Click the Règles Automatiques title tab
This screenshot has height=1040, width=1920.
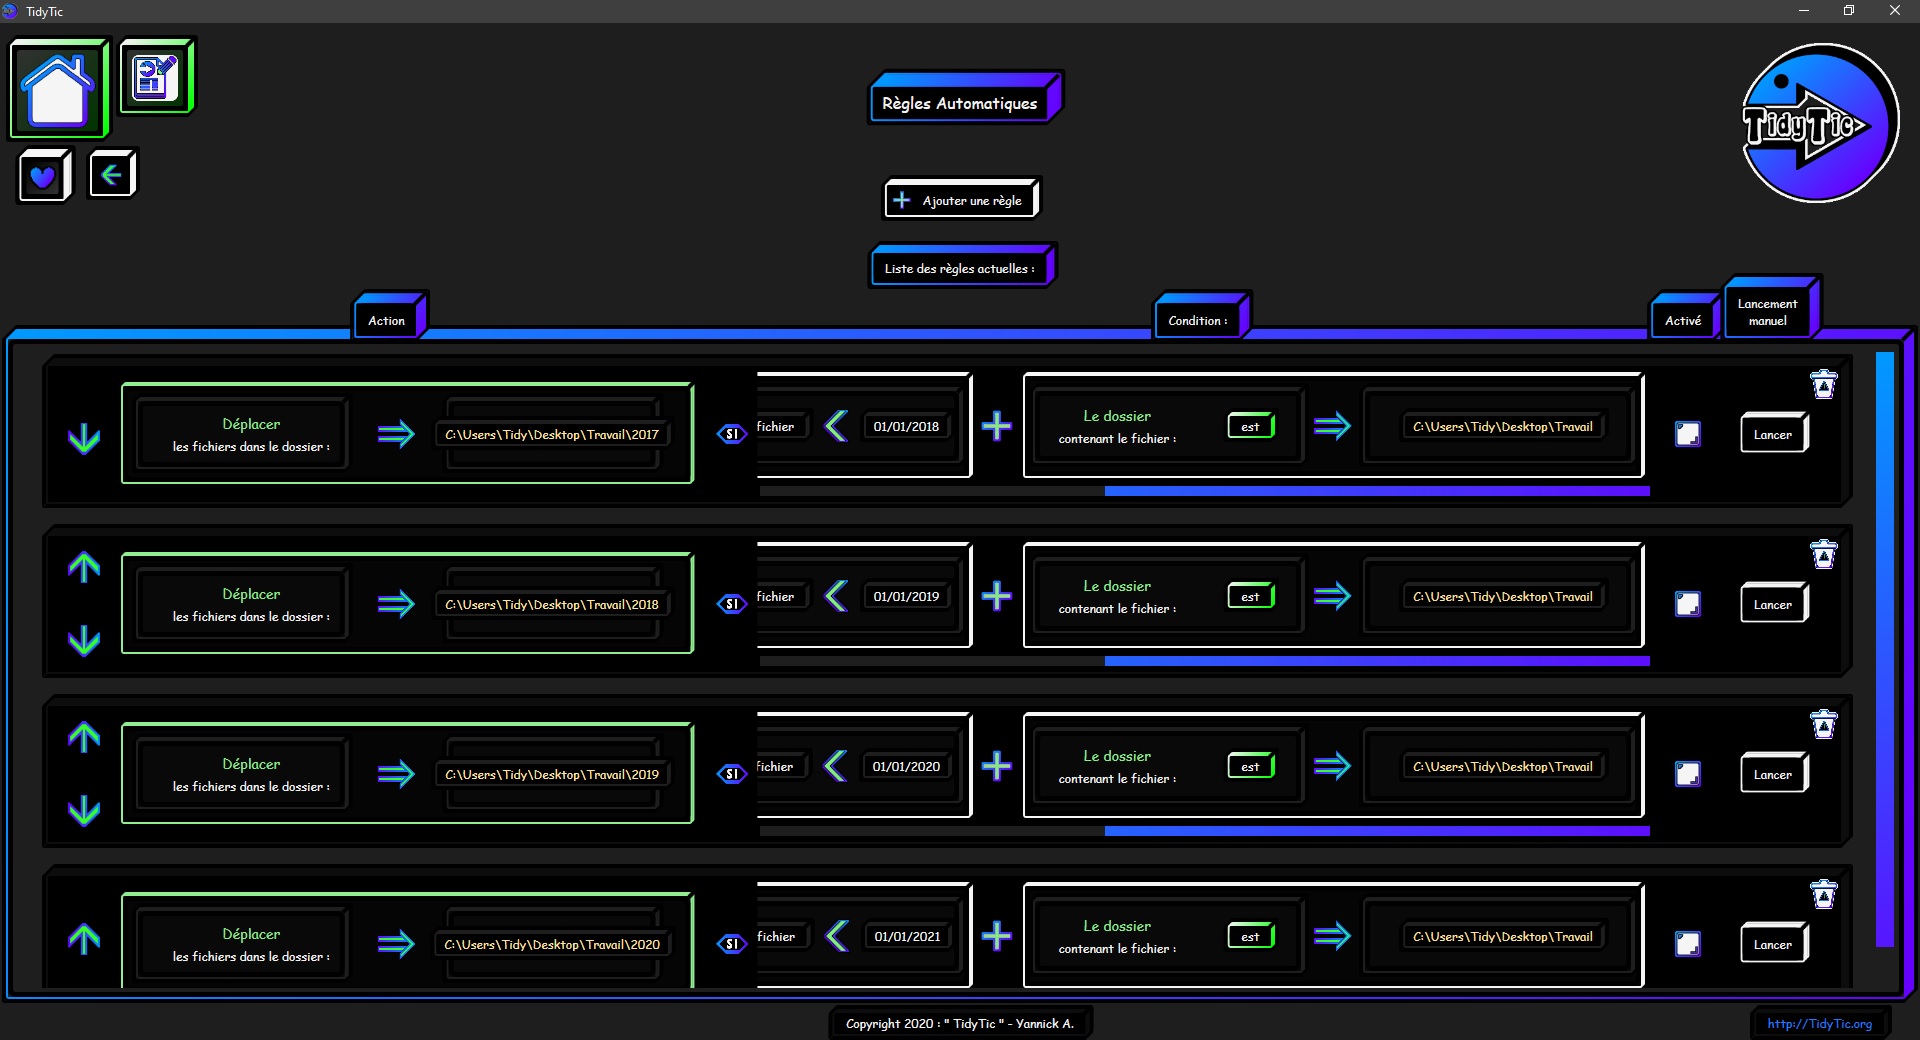click(965, 98)
